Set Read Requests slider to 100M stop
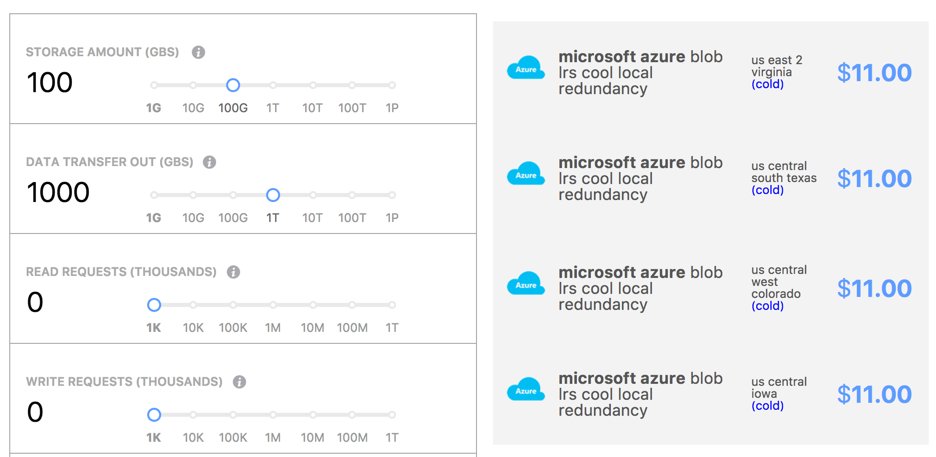This screenshot has width=936, height=457. coord(352,305)
